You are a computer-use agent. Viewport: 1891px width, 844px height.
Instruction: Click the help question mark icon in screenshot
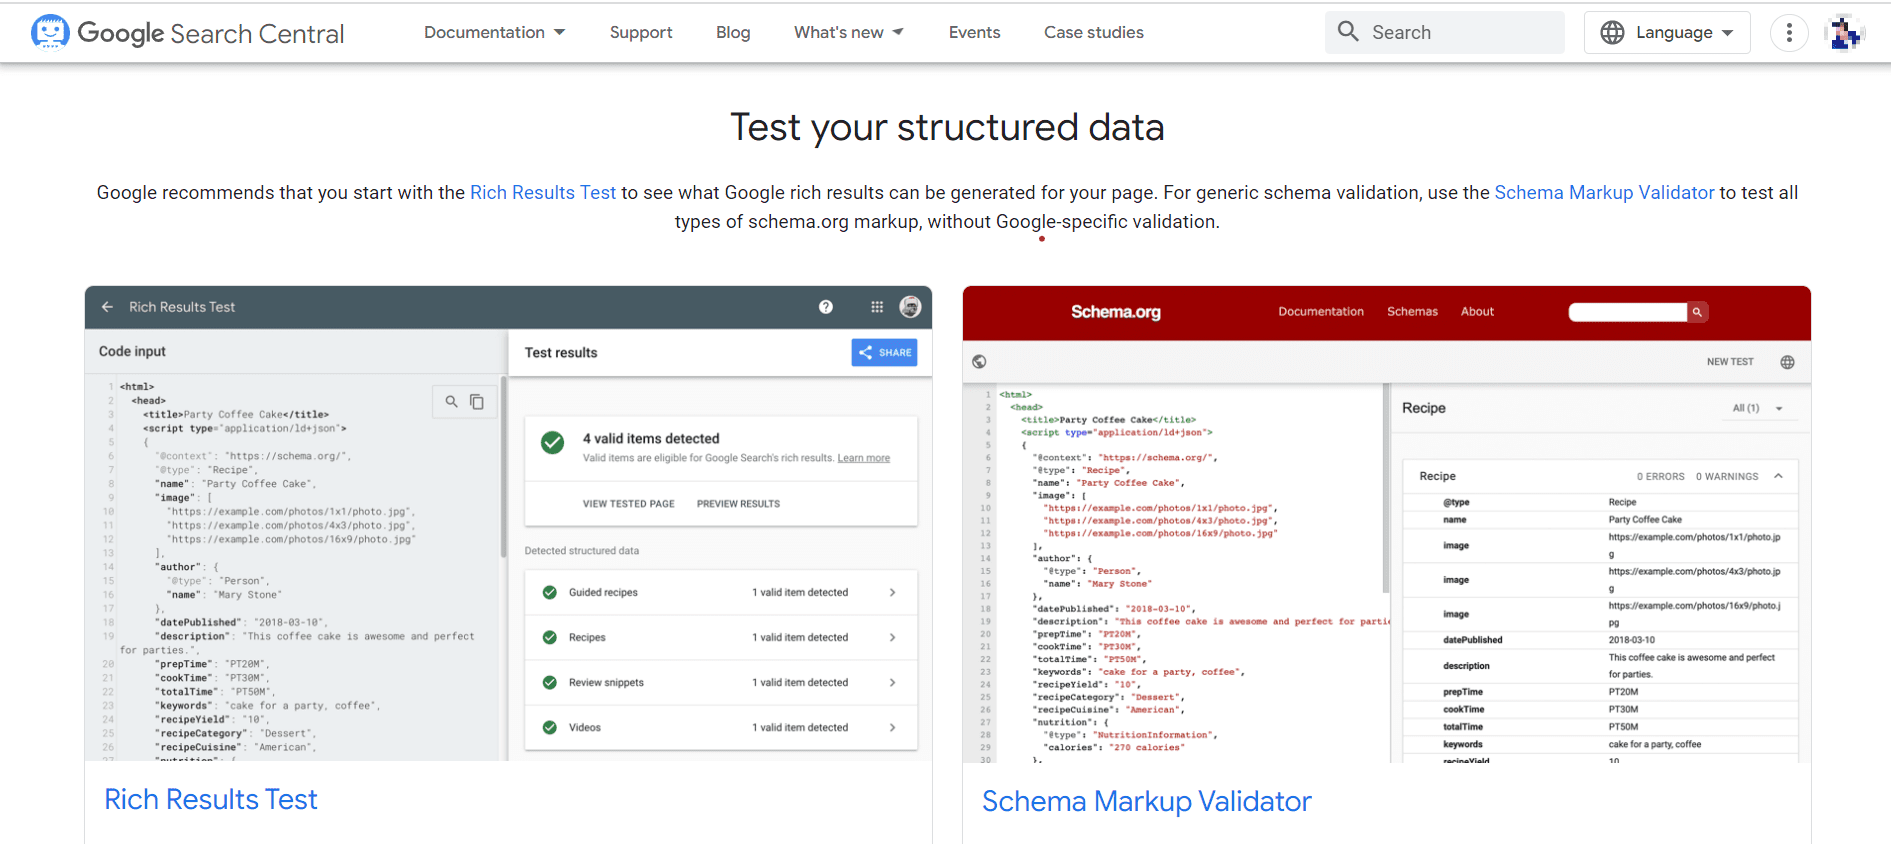826,307
